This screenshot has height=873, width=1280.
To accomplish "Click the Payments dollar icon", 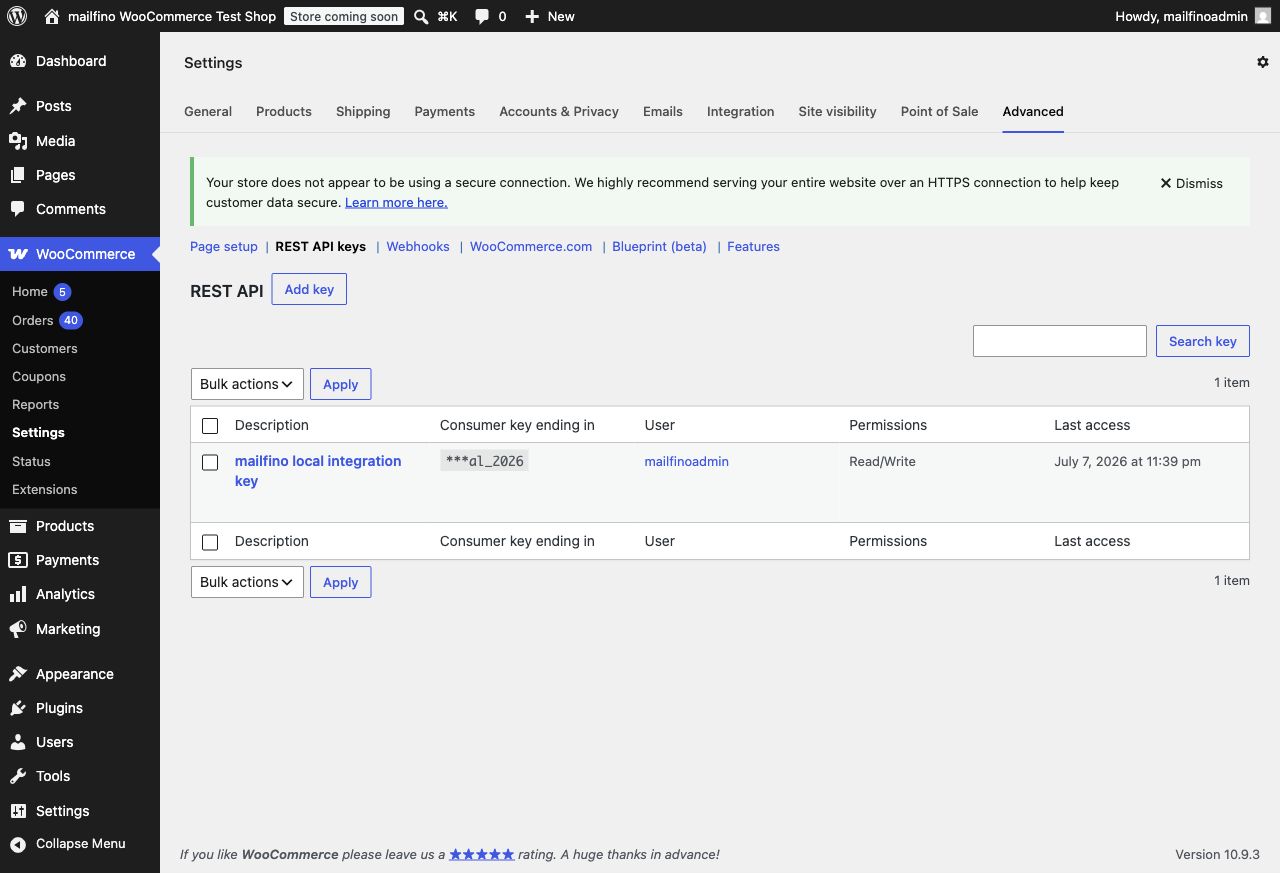I will coord(18,560).
